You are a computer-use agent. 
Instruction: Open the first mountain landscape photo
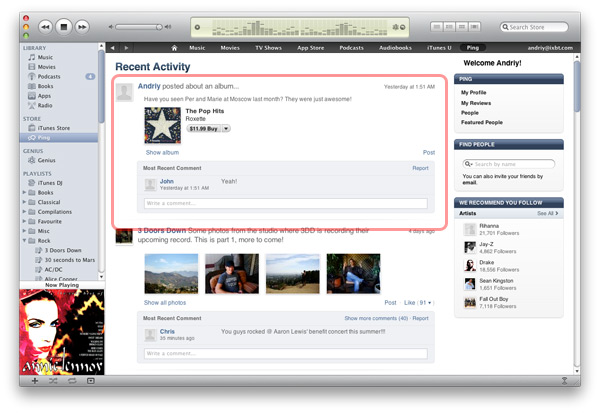click(x=171, y=274)
